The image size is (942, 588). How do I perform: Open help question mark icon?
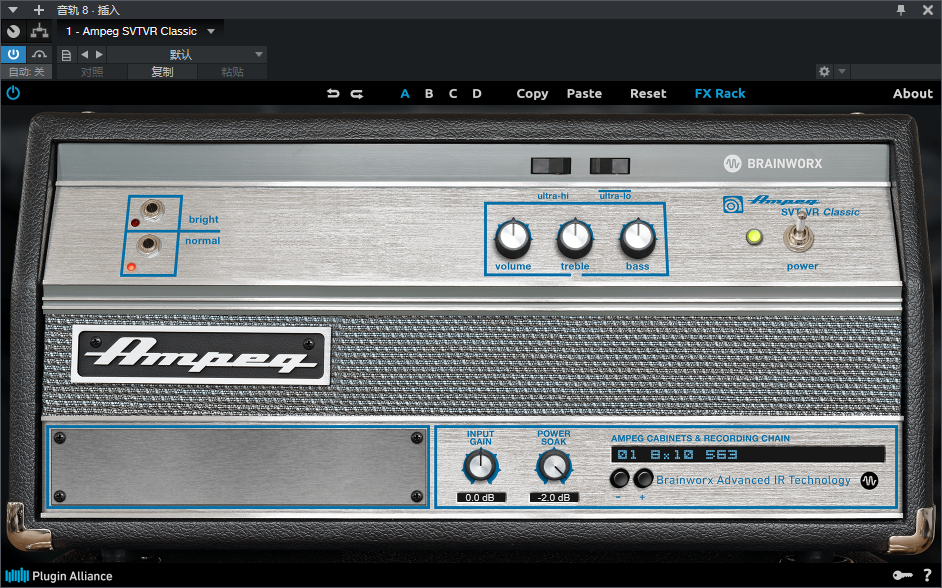point(928,575)
